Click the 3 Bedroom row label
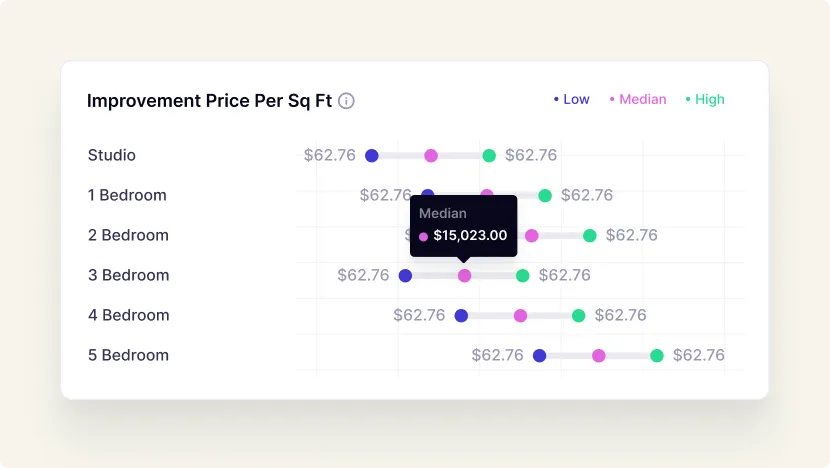The width and height of the screenshot is (830, 468). [129, 275]
